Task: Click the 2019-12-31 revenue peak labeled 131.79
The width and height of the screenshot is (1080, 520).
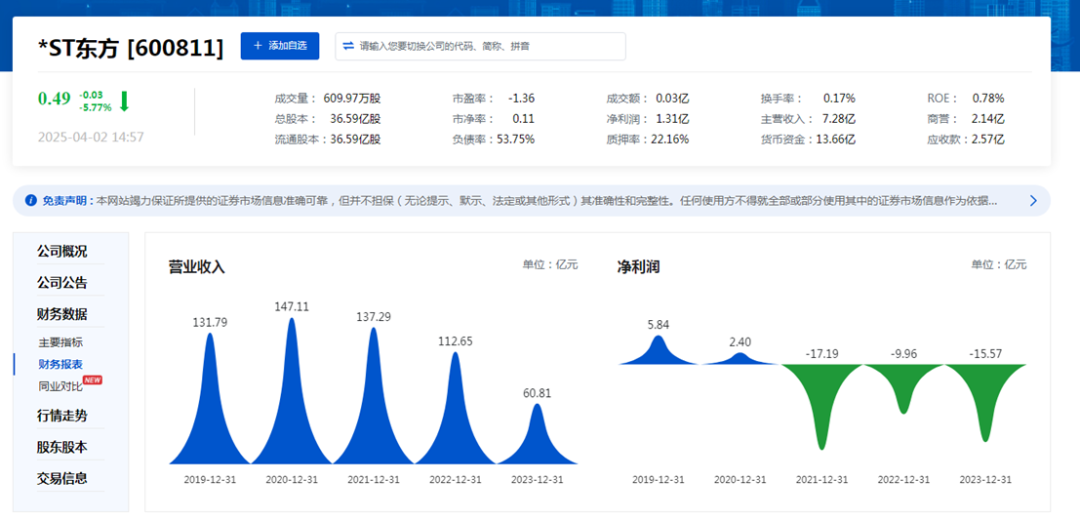Action: coord(209,398)
